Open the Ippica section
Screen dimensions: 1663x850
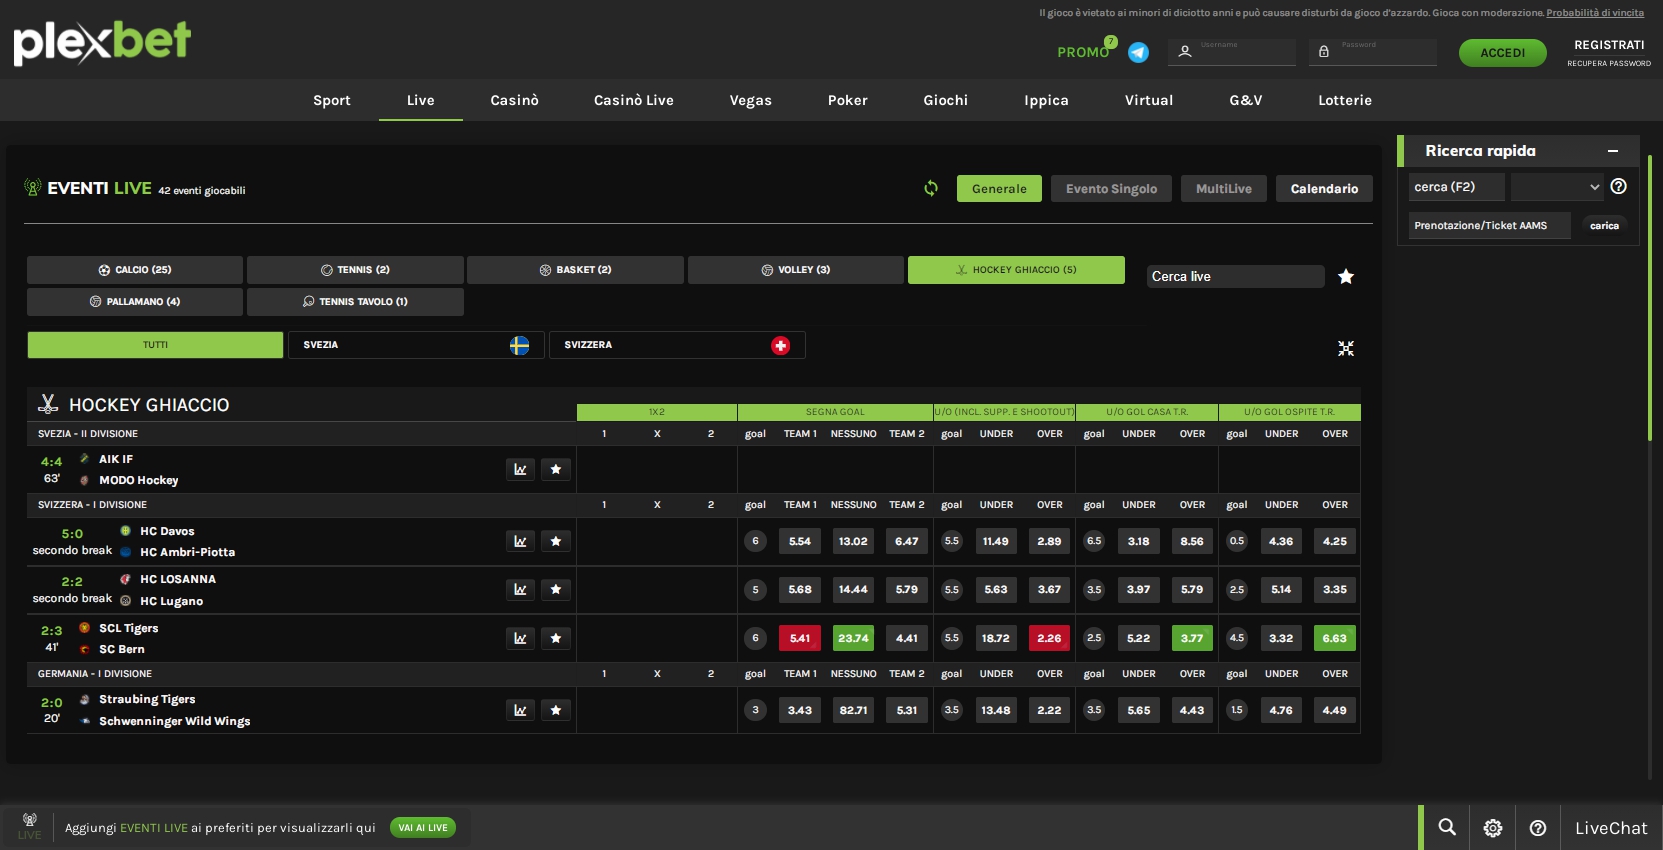pyautogui.click(x=1046, y=100)
